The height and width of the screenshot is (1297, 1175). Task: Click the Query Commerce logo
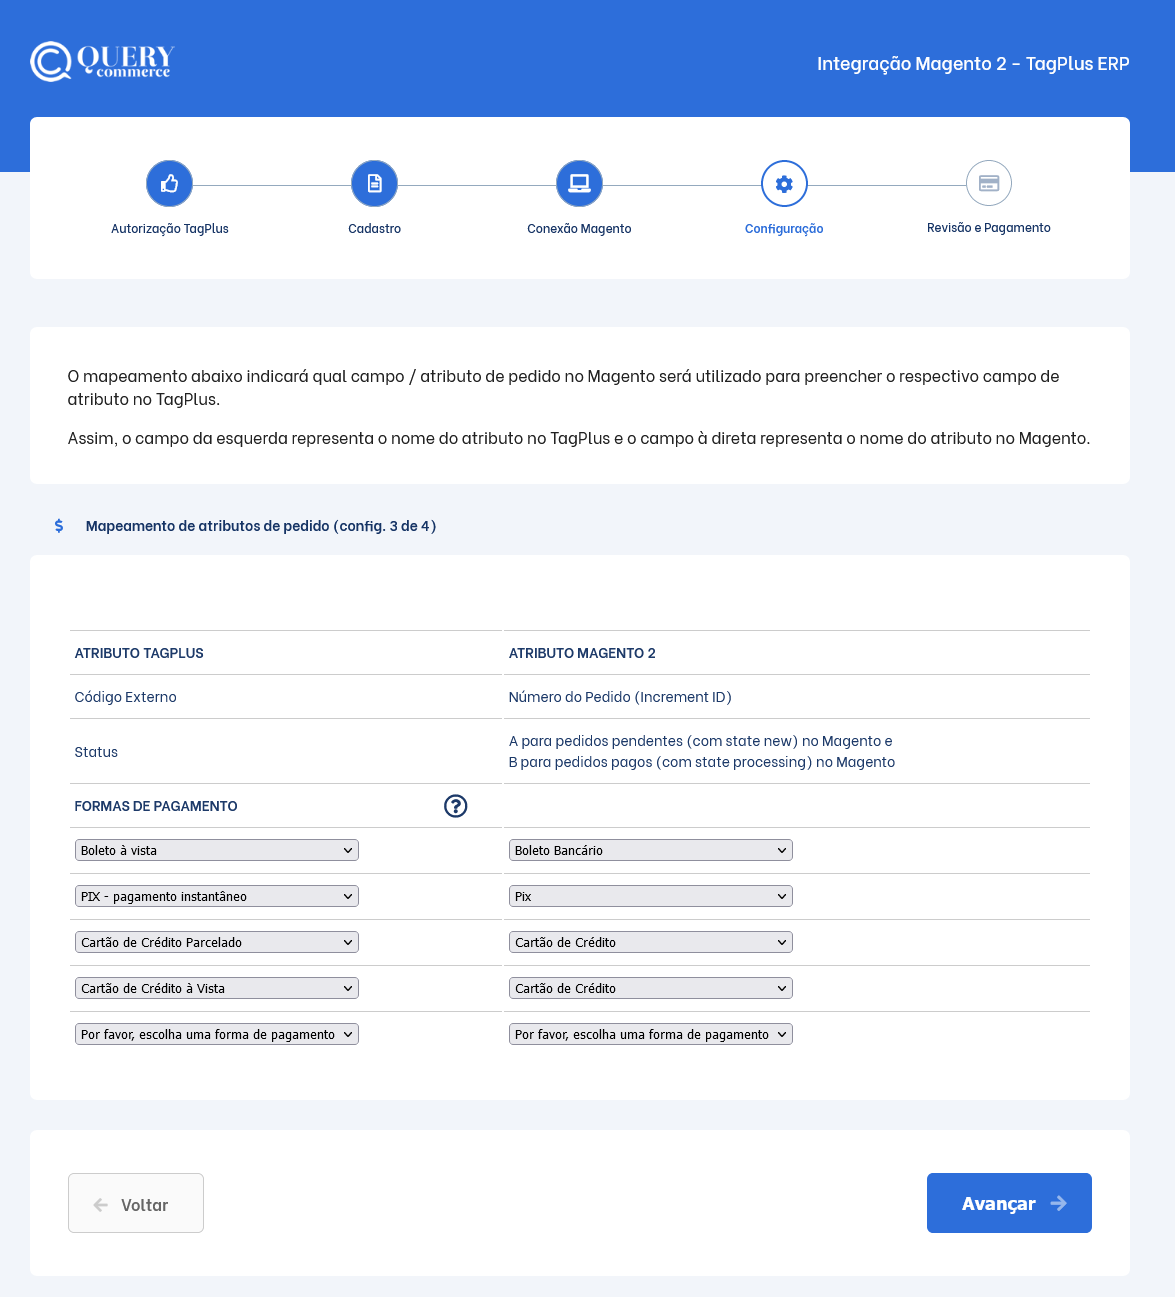click(102, 61)
